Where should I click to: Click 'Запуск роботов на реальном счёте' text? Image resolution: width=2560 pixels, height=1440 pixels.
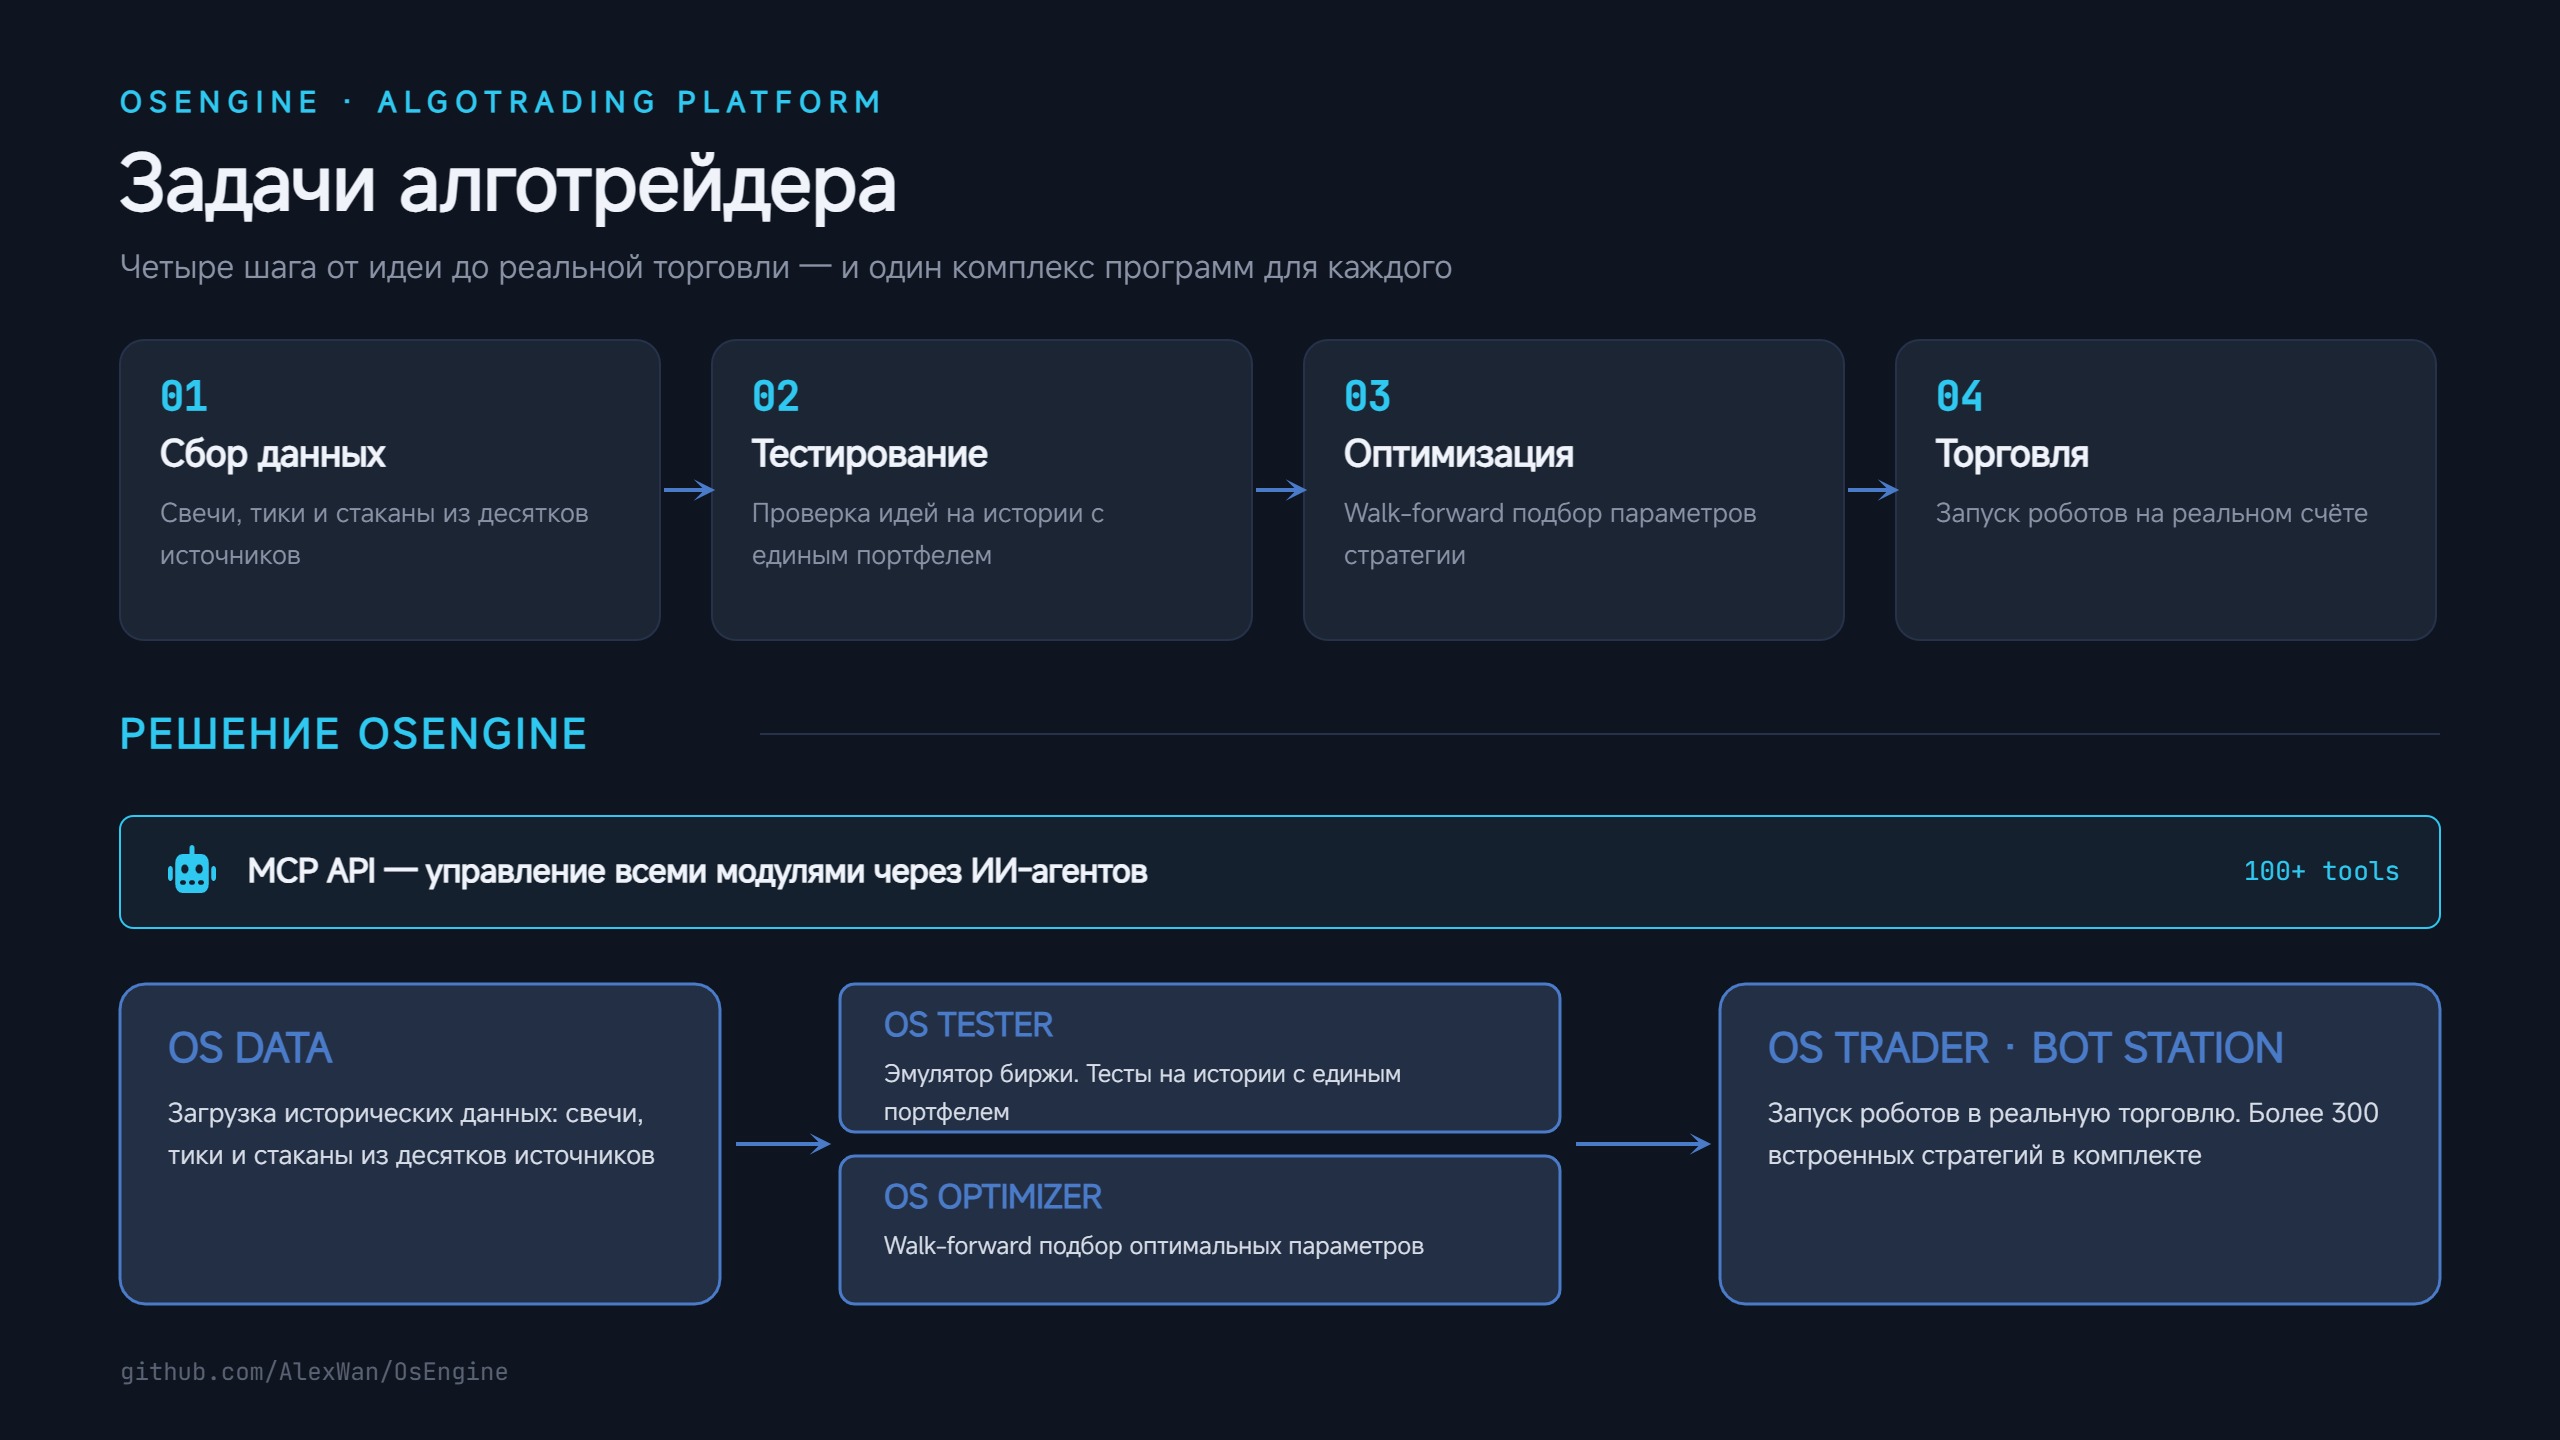[2152, 513]
